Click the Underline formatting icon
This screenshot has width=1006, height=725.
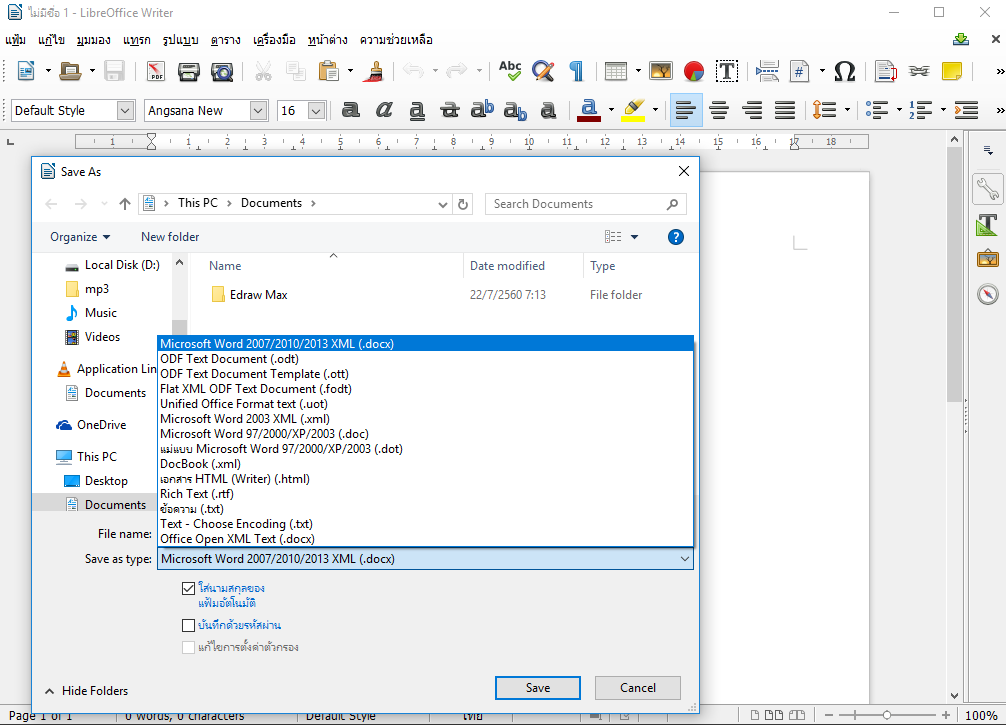(x=417, y=110)
